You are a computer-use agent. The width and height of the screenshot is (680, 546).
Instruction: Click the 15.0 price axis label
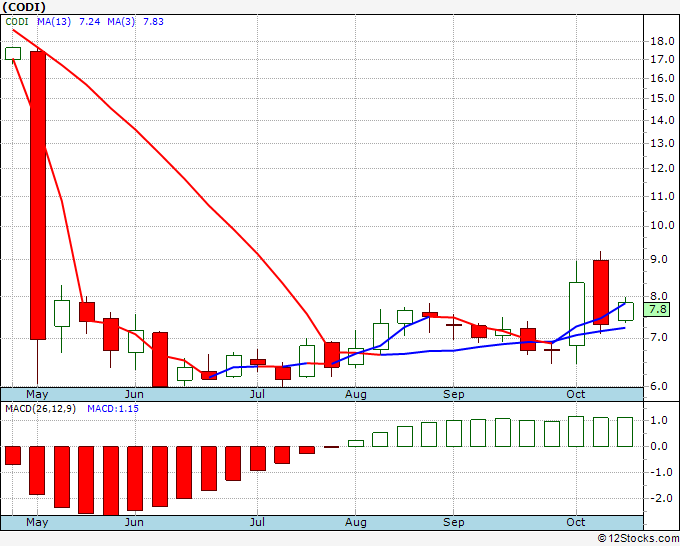click(x=662, y=98)
